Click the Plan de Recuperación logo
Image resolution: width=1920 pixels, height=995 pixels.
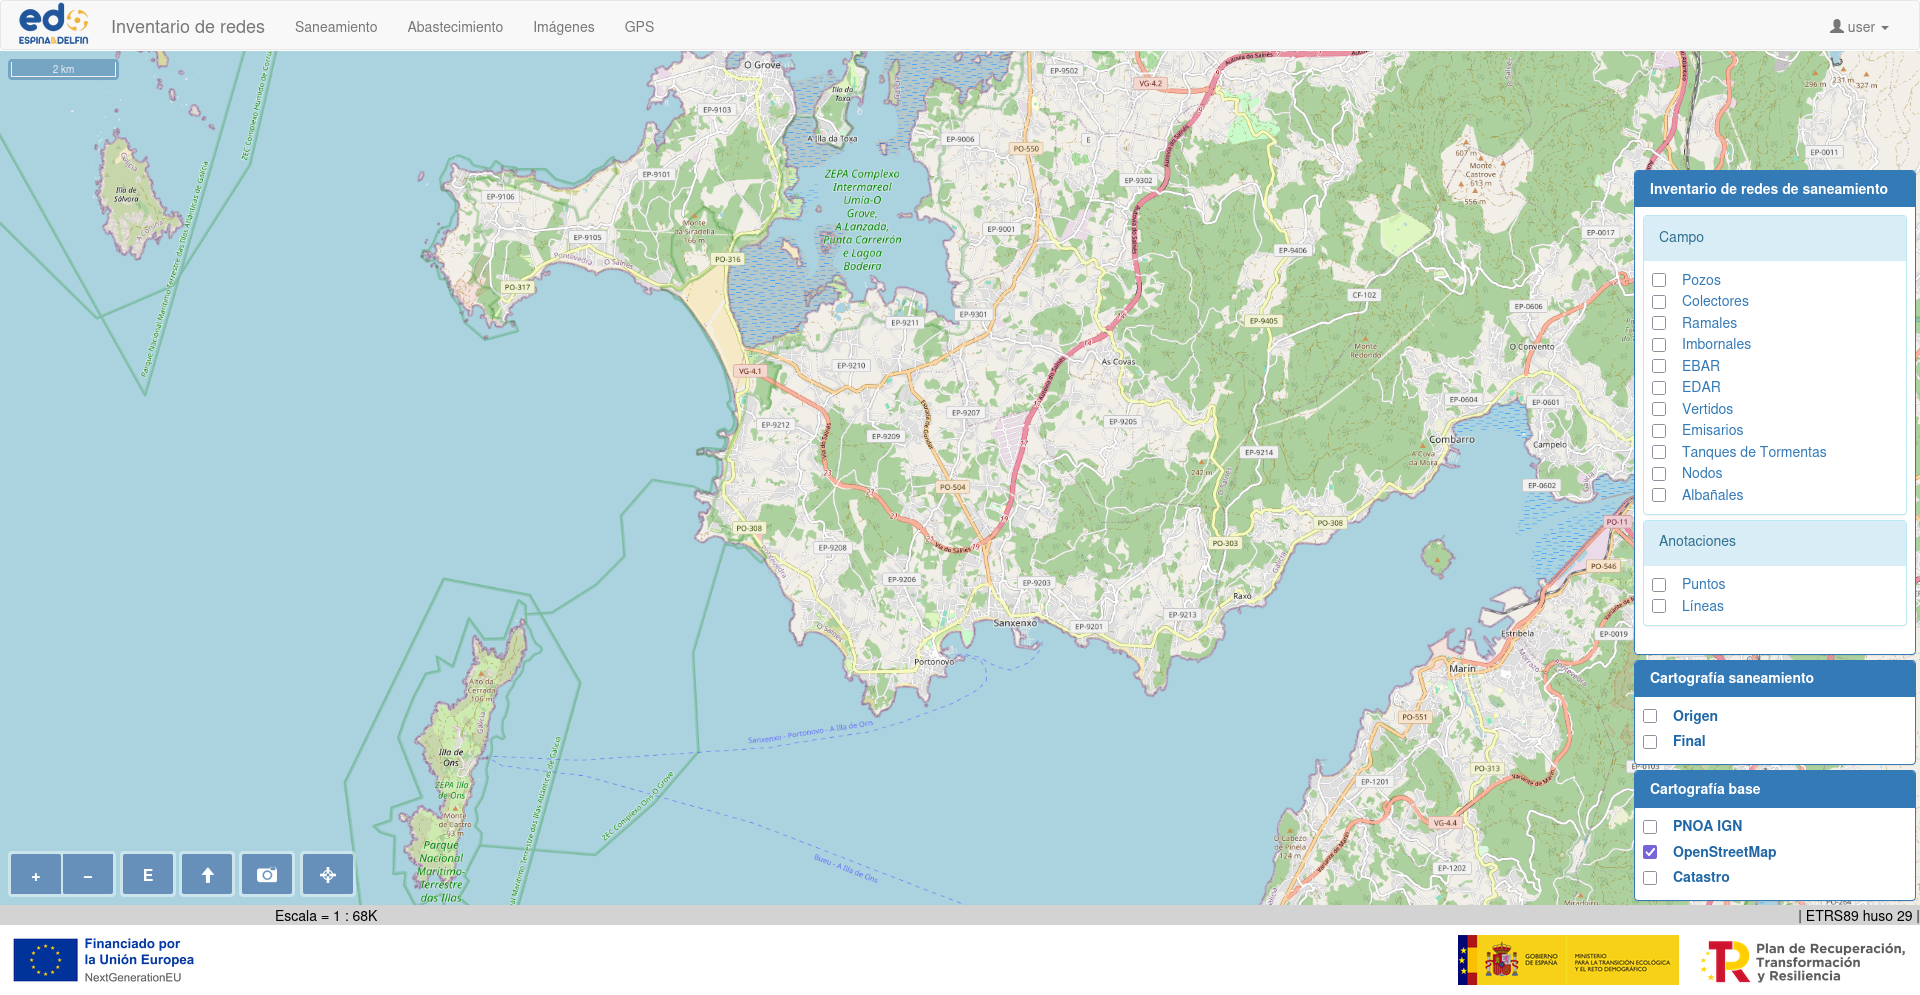click(1803, 961)
